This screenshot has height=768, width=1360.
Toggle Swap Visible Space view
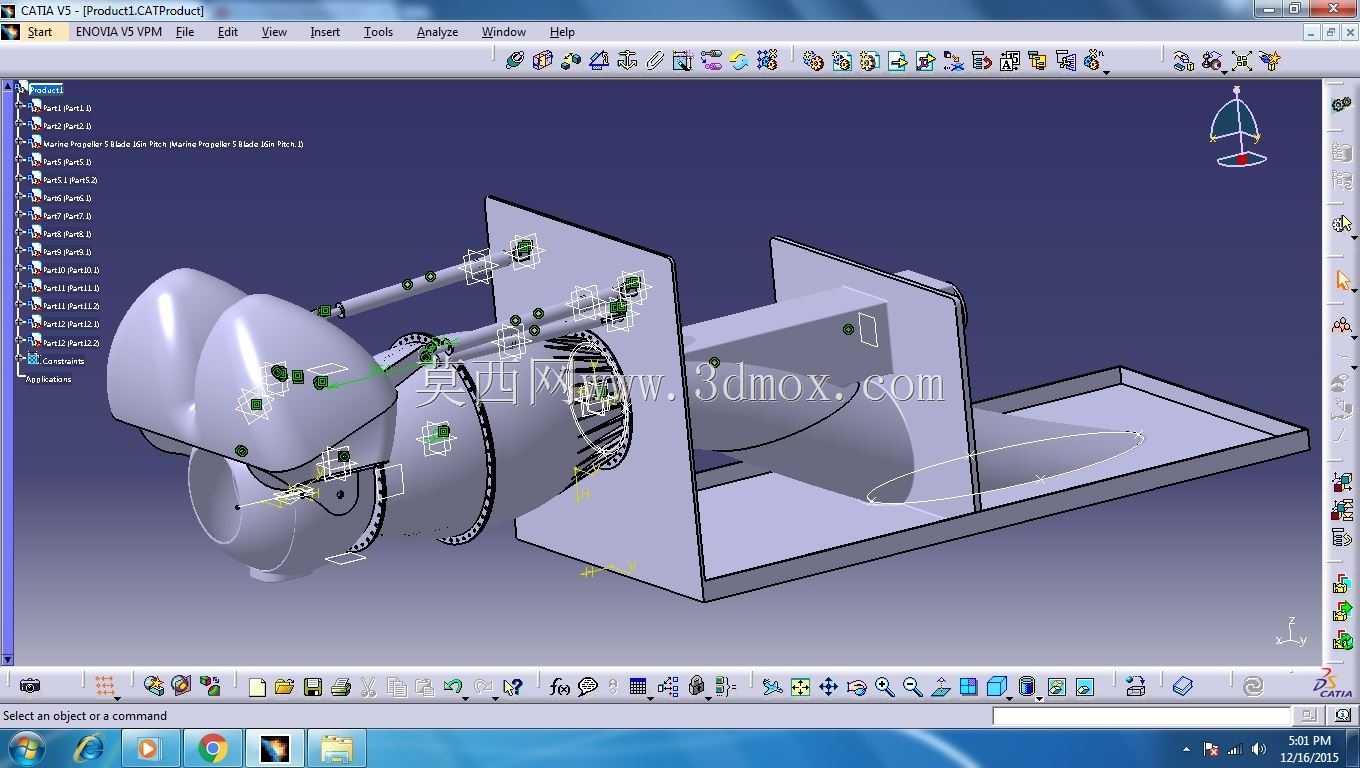pyautogui.click(x=1084, y=687)
